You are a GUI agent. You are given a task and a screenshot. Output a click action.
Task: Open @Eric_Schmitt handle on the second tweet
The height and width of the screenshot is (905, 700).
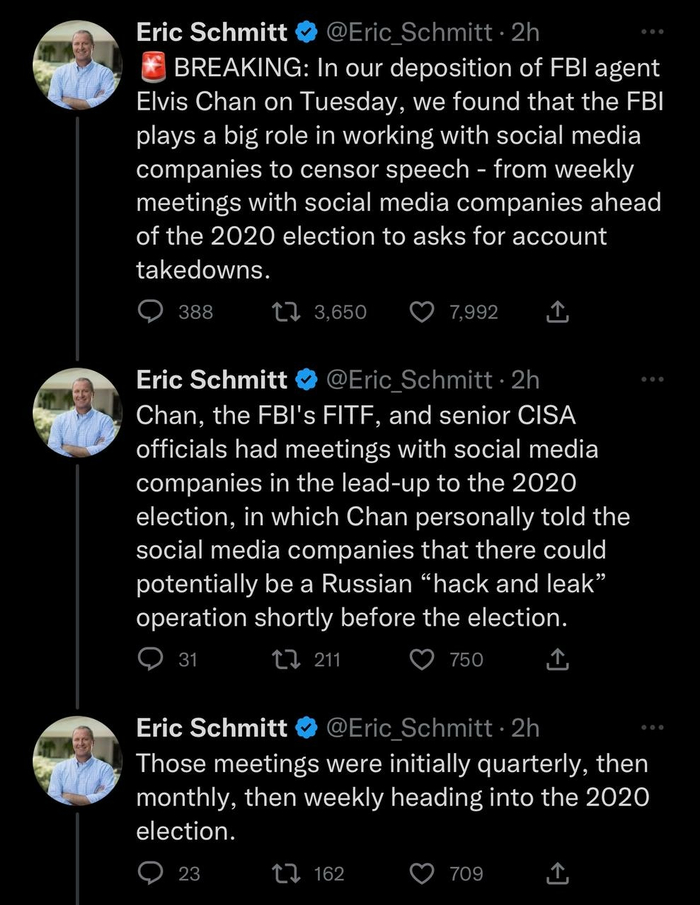[409, 379]
